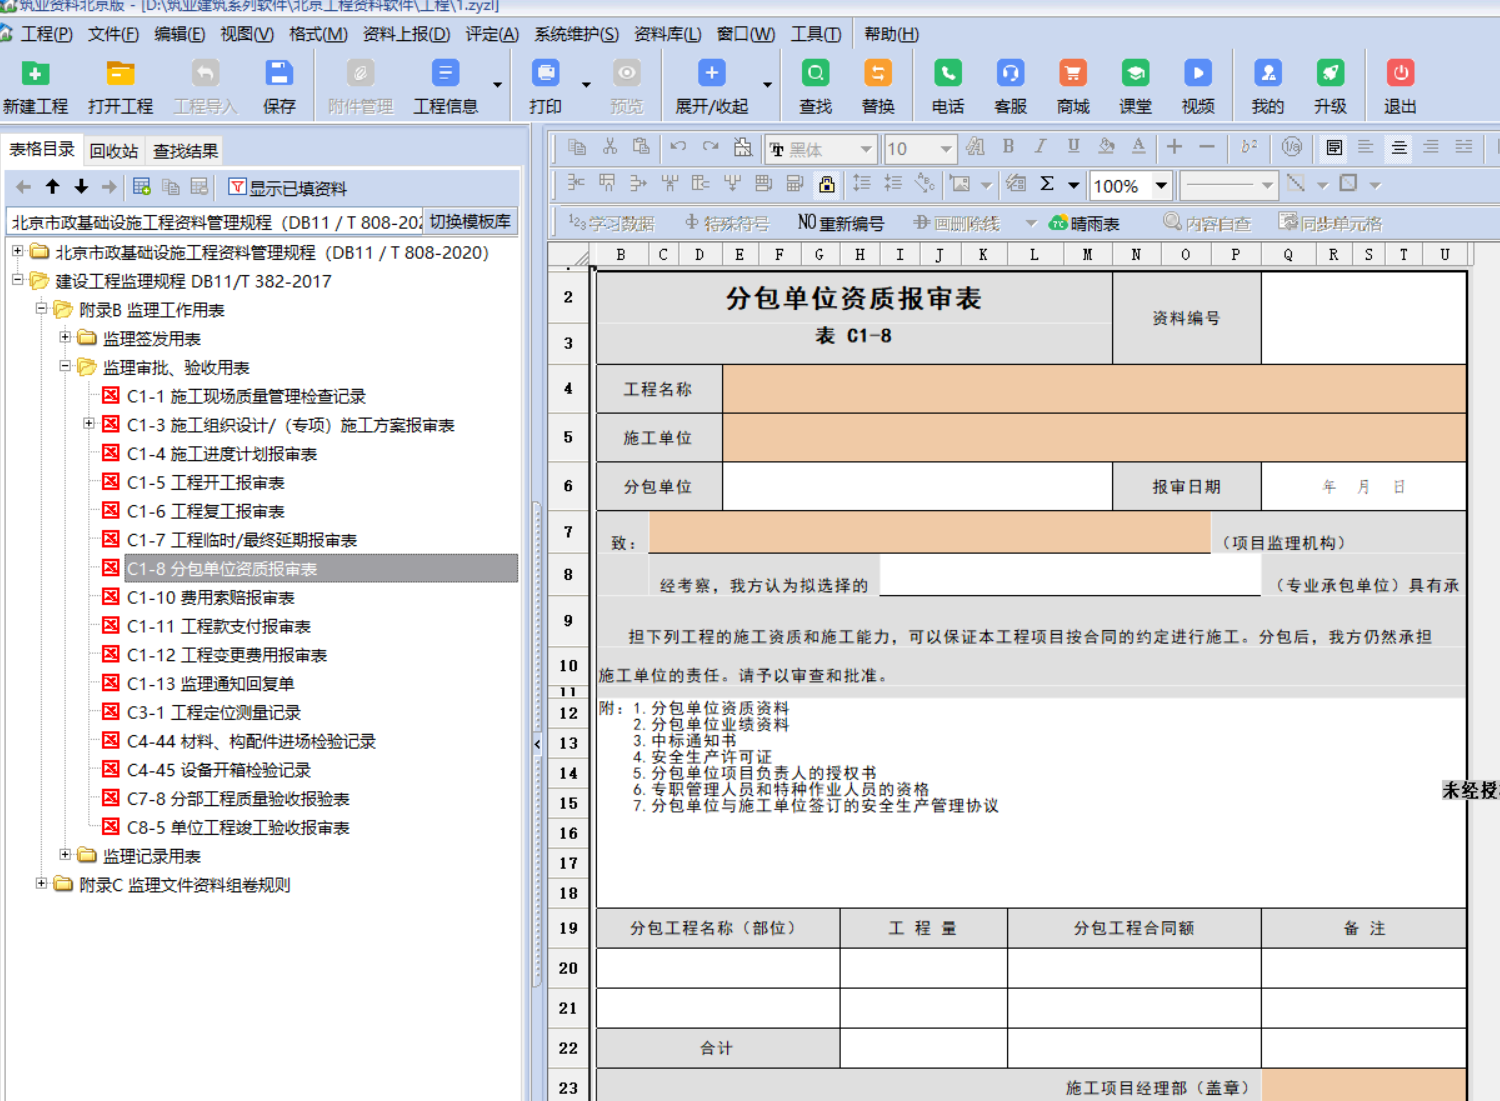Open the 课堂 classroom icon

point(1135,87)
